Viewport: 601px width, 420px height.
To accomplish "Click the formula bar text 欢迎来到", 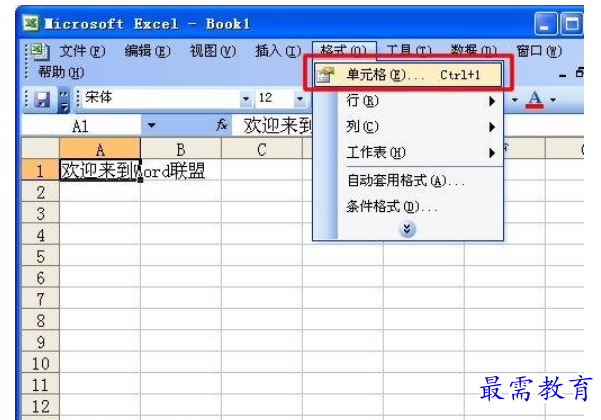I will [x=278, y=125].
